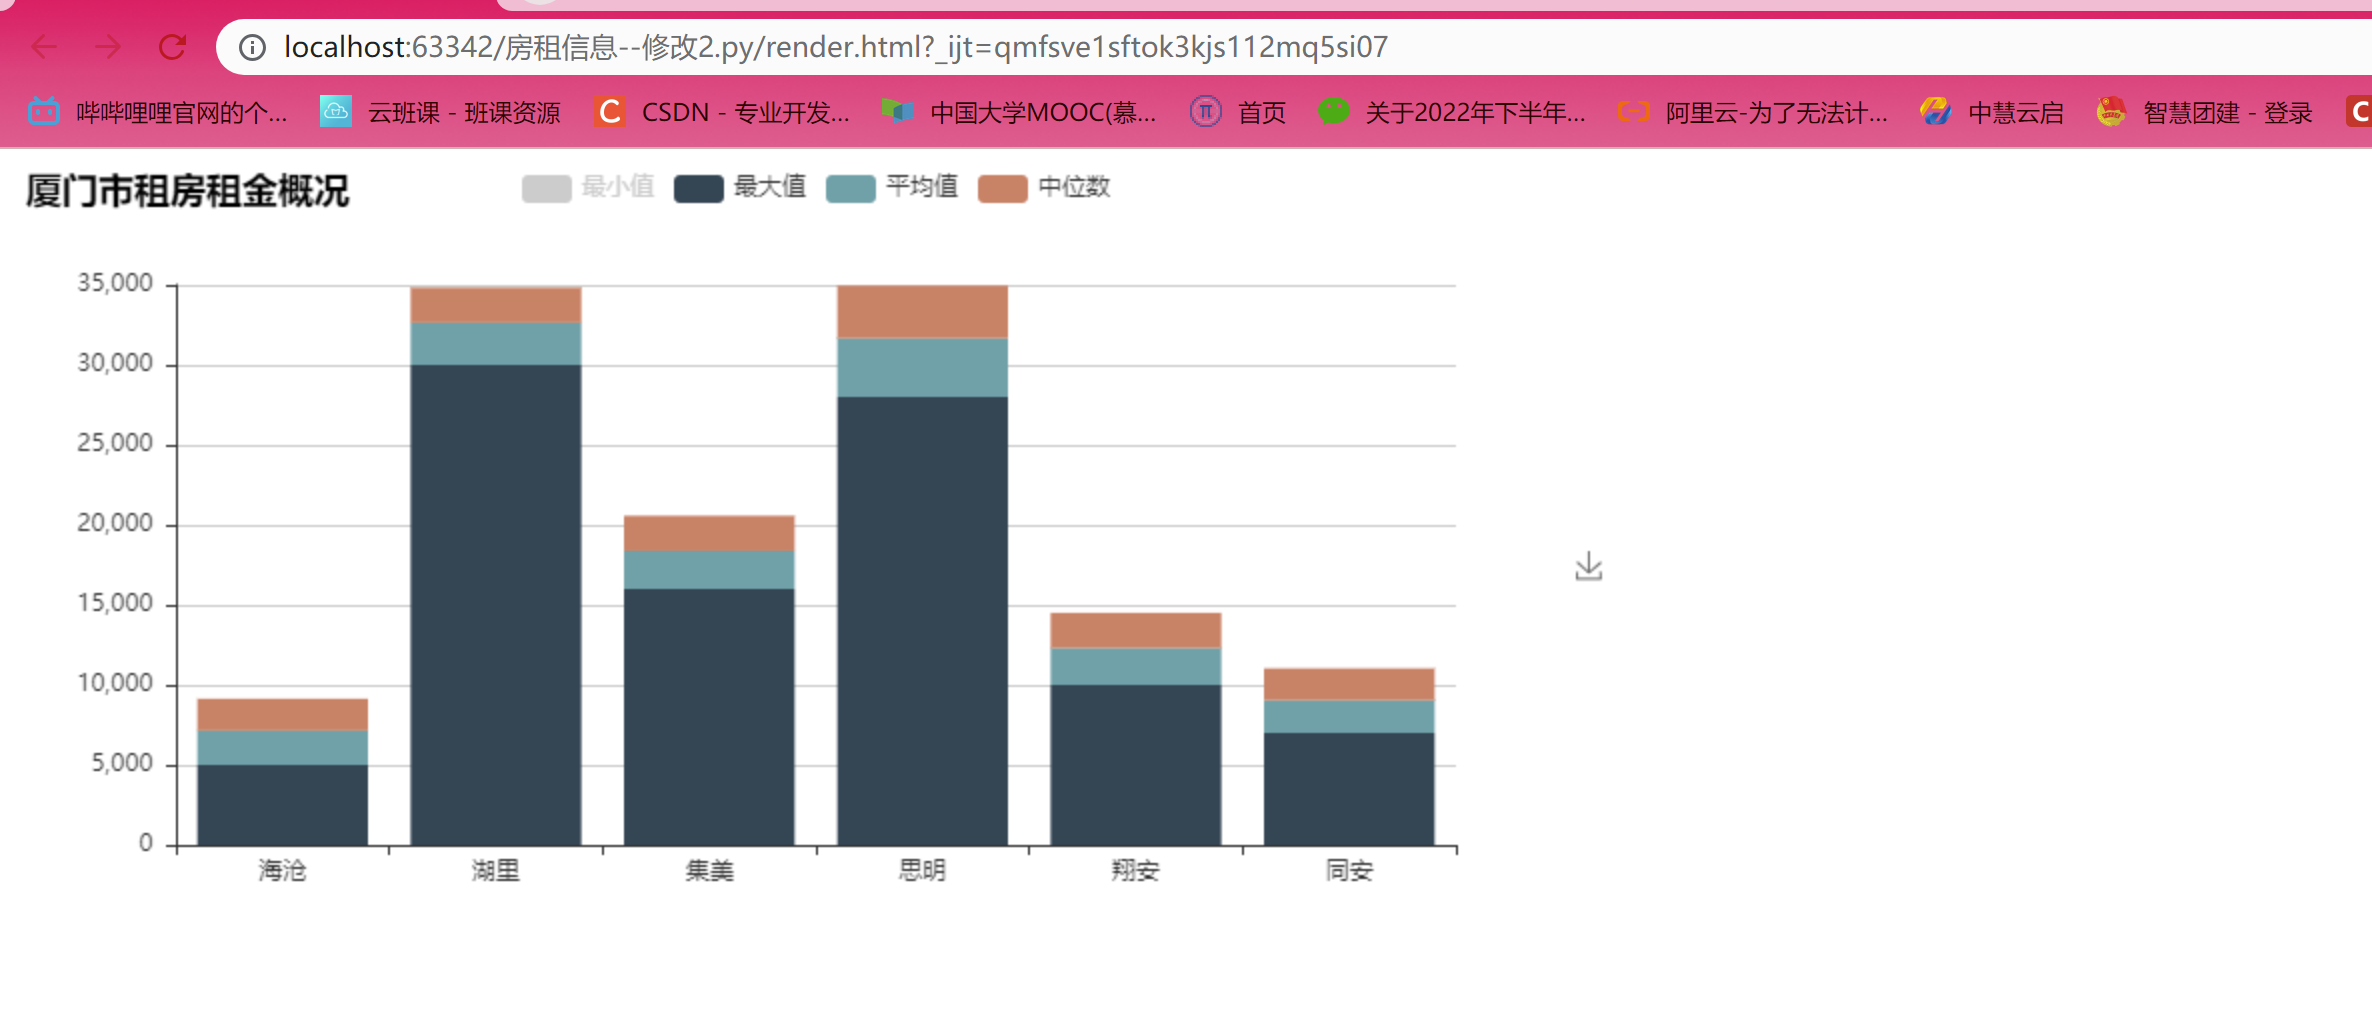Open the 智慧团建 - 登录 bookmark
Viewport: 2372px width, 1022px height.
point(2204,112)
